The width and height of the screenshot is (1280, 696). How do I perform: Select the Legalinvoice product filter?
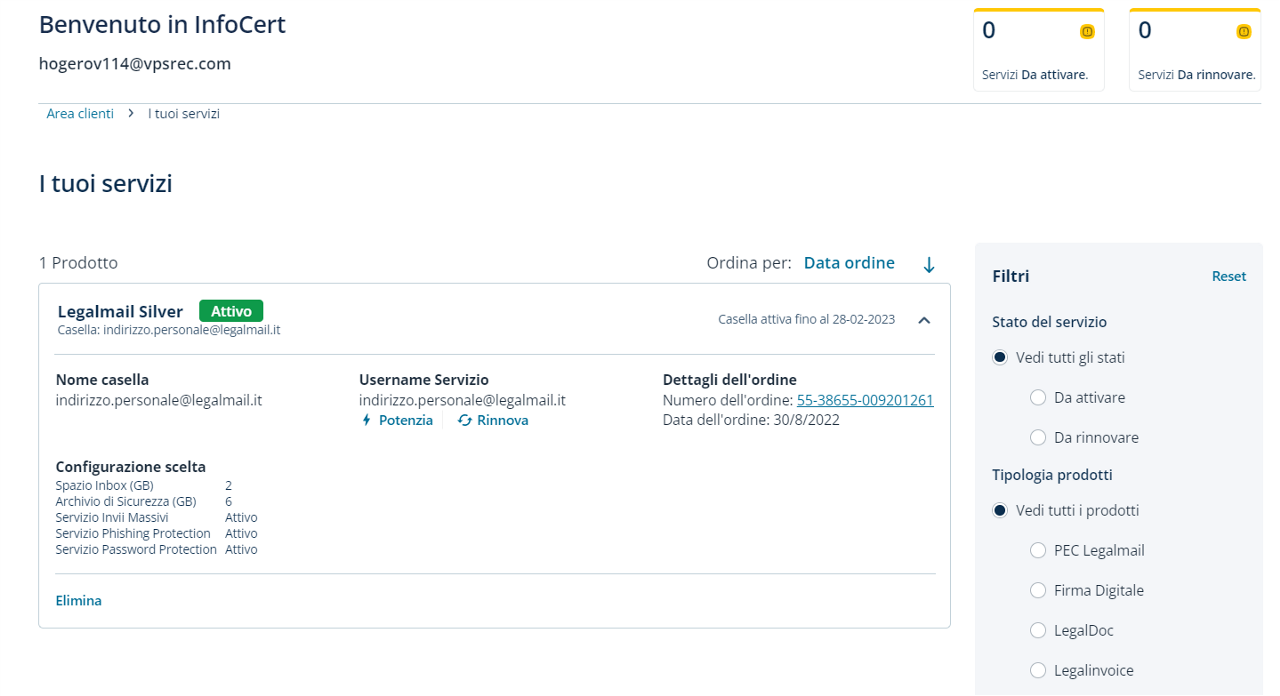[x=1037, y=671]
